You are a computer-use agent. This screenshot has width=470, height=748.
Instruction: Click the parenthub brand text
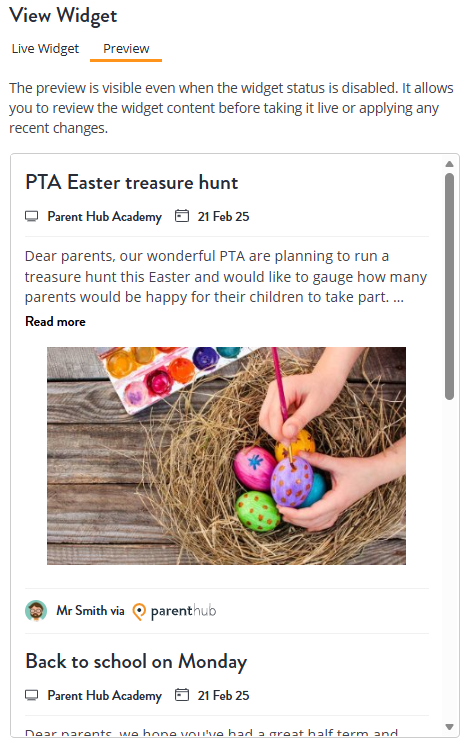[x=184, y=611]
